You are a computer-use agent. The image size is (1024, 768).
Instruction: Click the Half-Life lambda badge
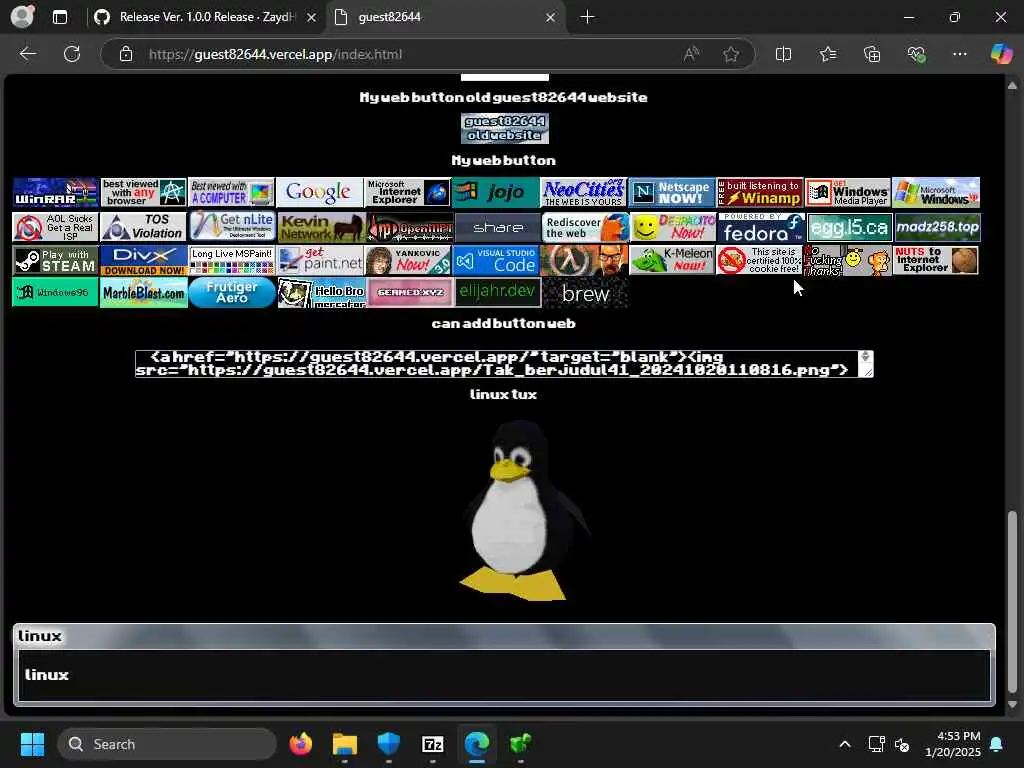pyautogui.click(x=584, y=260)
